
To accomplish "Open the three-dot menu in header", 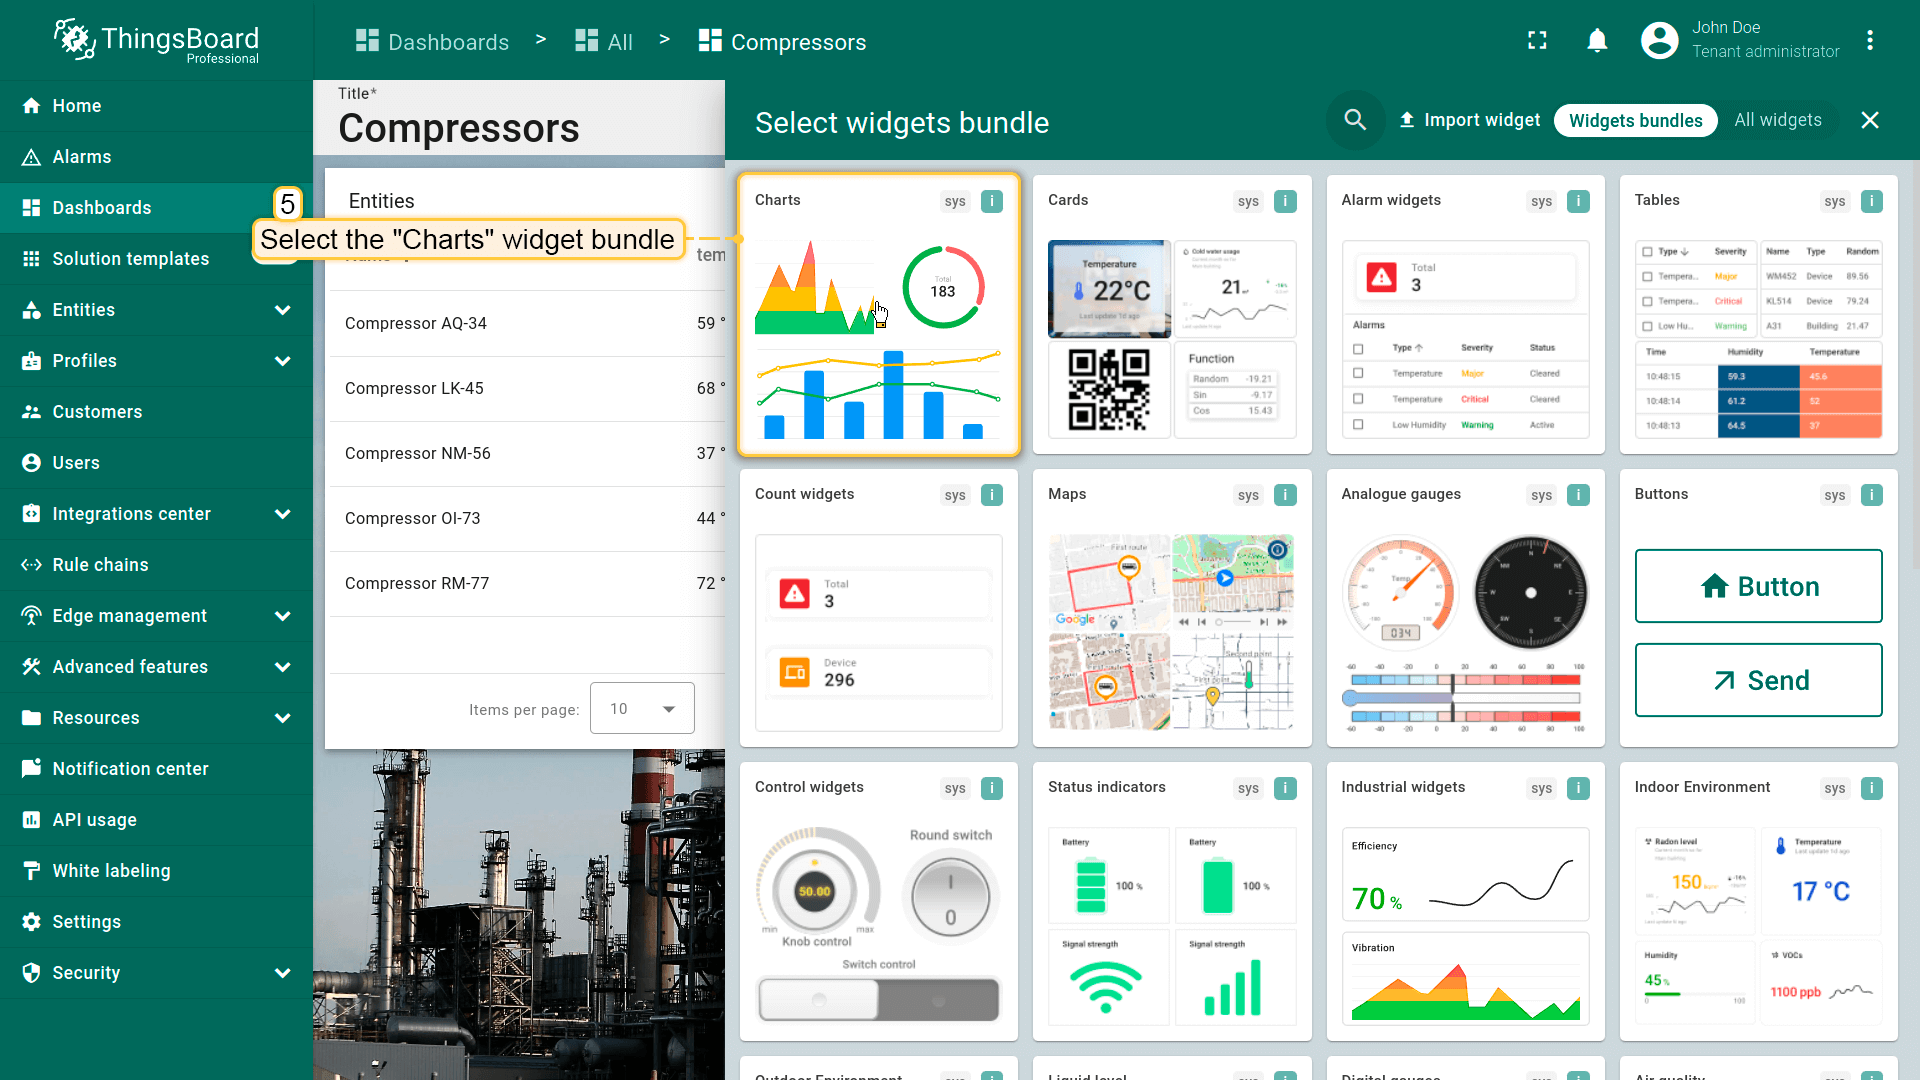I will [1869, 40].
